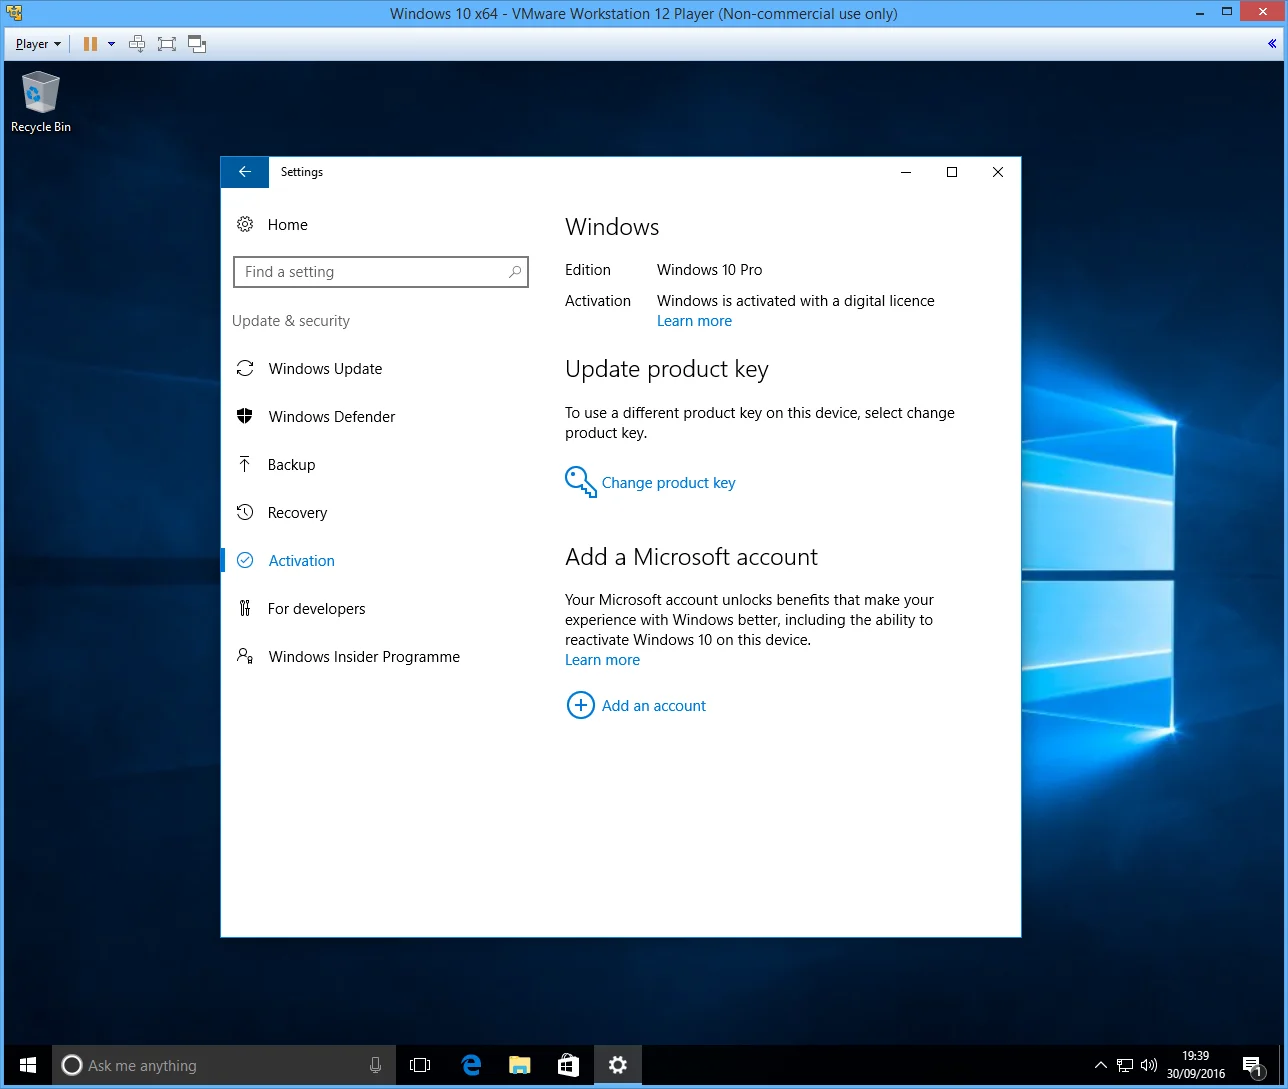
Task: Open the dropdown arrow beside the pause icon
Action: (x=111, y=44)
